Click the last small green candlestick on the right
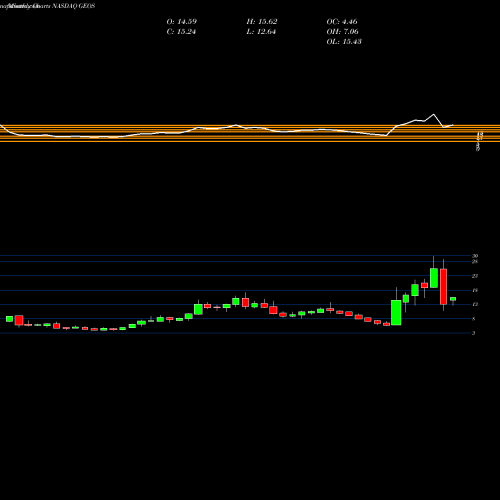 point(453,299)
